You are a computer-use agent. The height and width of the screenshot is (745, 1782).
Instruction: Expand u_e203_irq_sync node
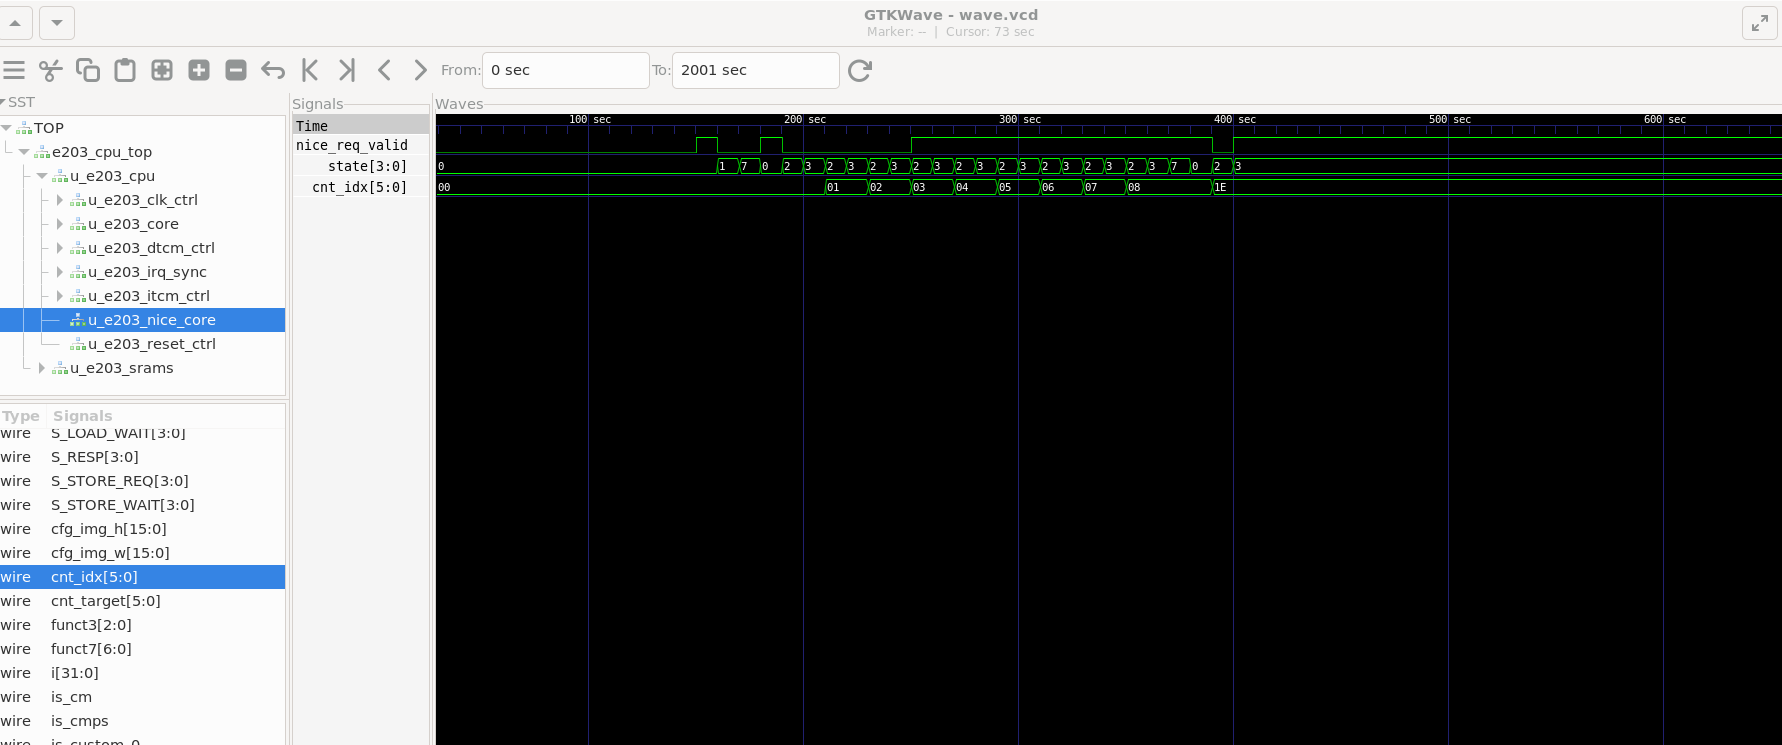click(x=60, y=272)
